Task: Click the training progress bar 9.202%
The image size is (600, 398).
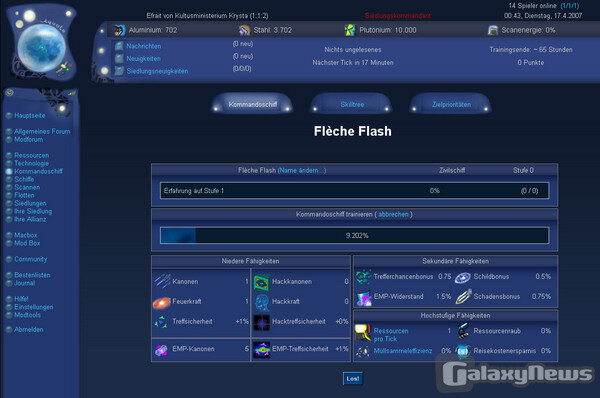Action: tap(354, 235)
